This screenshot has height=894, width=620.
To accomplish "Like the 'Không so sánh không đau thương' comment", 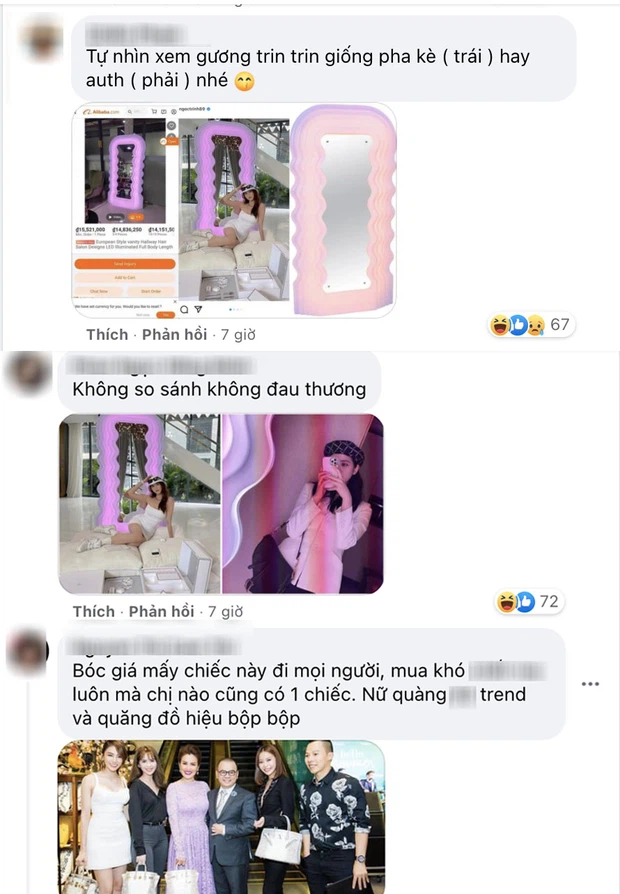I will click(94, 612).
